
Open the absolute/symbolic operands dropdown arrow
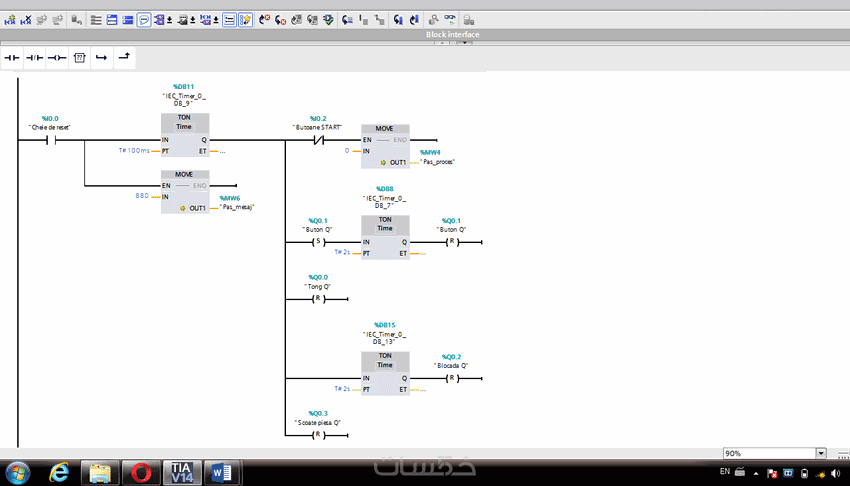tap(169, 21)
